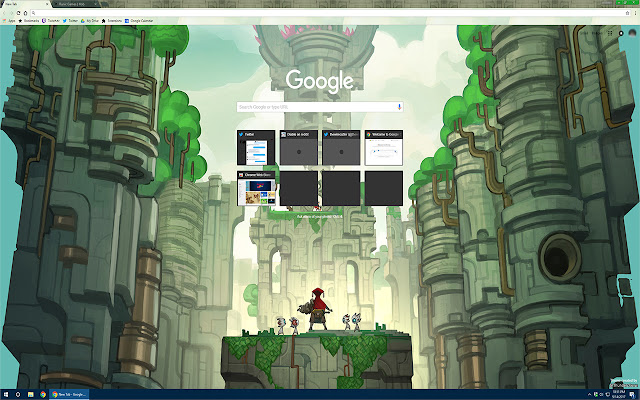Open the Google apps grid icon

pos(610,33)
